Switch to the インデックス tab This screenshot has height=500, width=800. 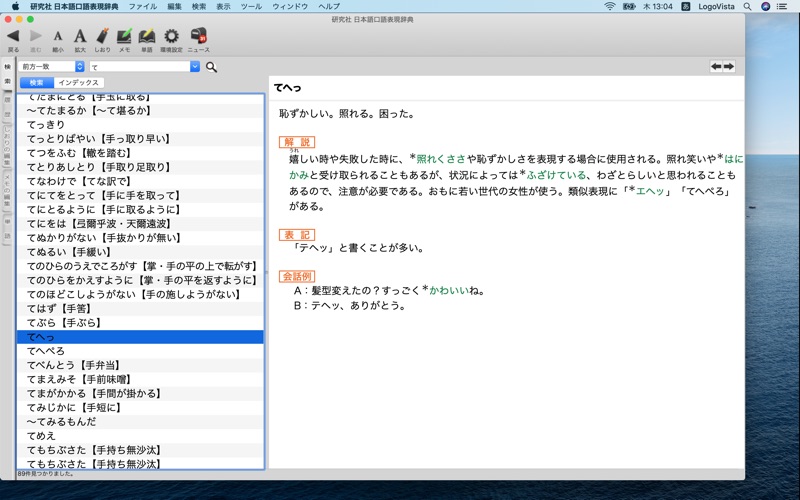78,83
